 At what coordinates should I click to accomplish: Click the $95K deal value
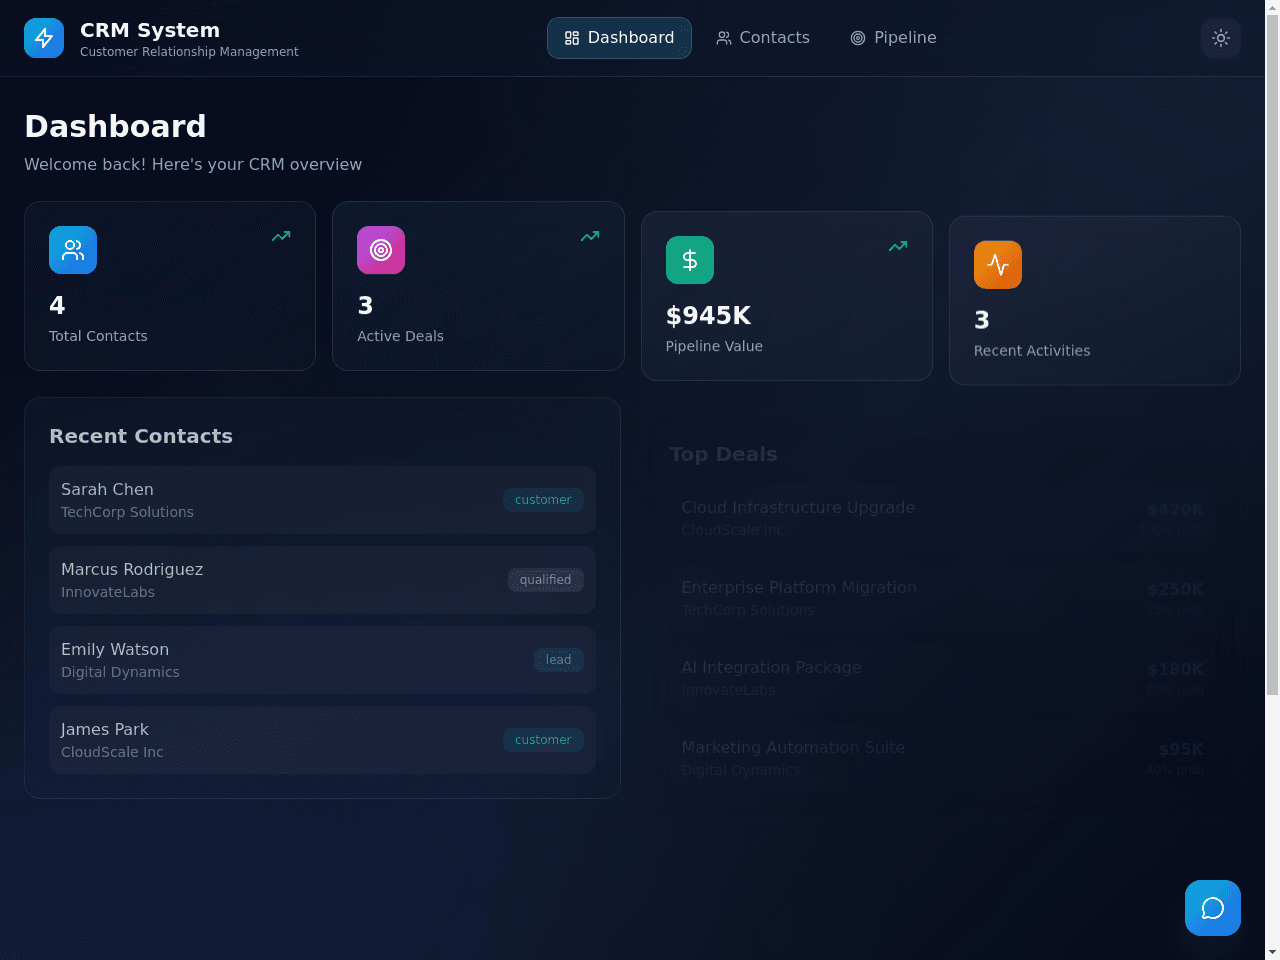[x=1181, y=749]
